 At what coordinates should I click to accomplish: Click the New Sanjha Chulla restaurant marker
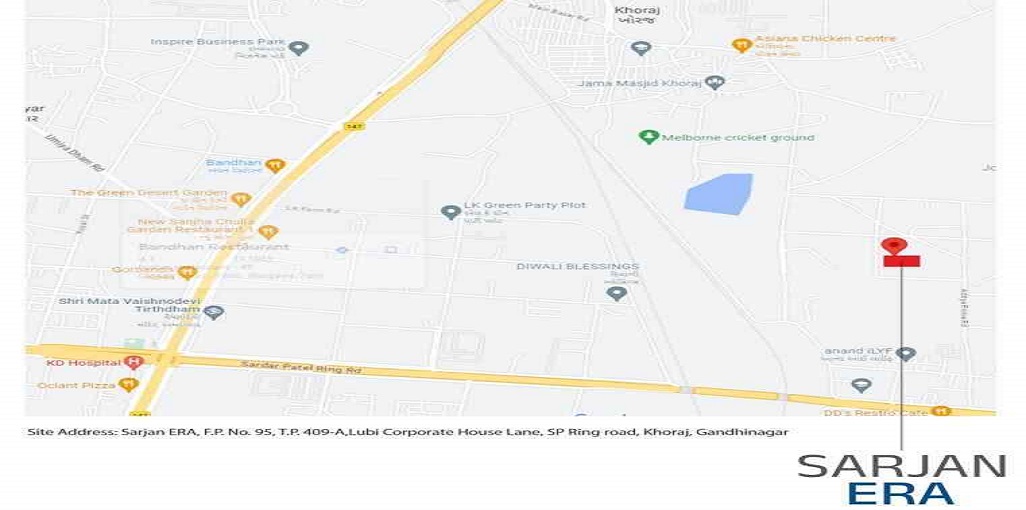[268, 231]
